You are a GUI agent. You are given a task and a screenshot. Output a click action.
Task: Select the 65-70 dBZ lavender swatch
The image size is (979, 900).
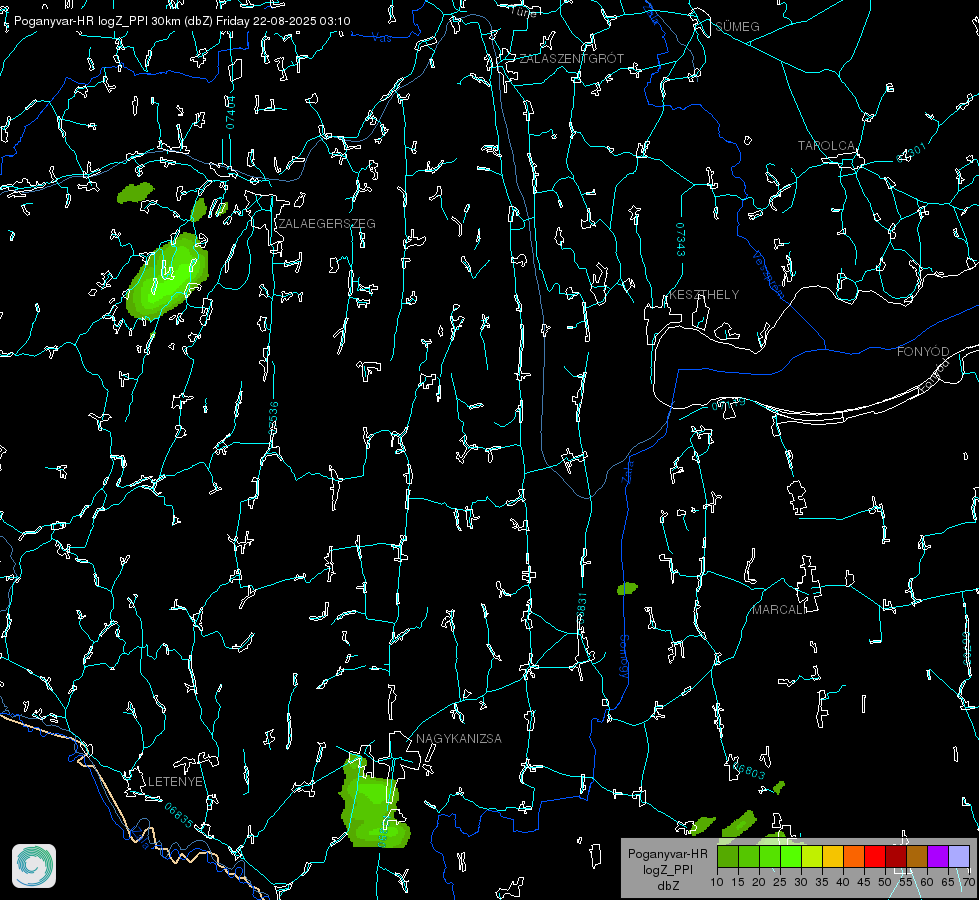(x=958, y=856)
